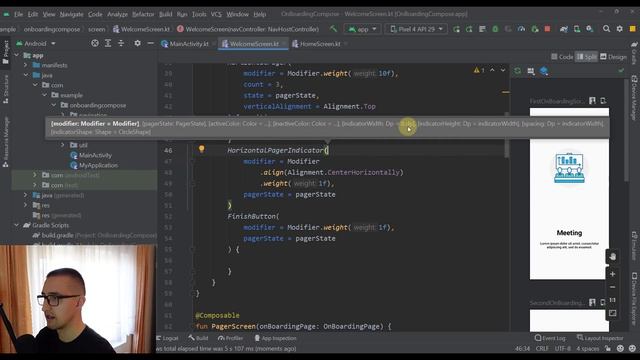Toggle the Resource Manager tool window
This screenshot has width=640, height=360.
(x=6, y=142)
